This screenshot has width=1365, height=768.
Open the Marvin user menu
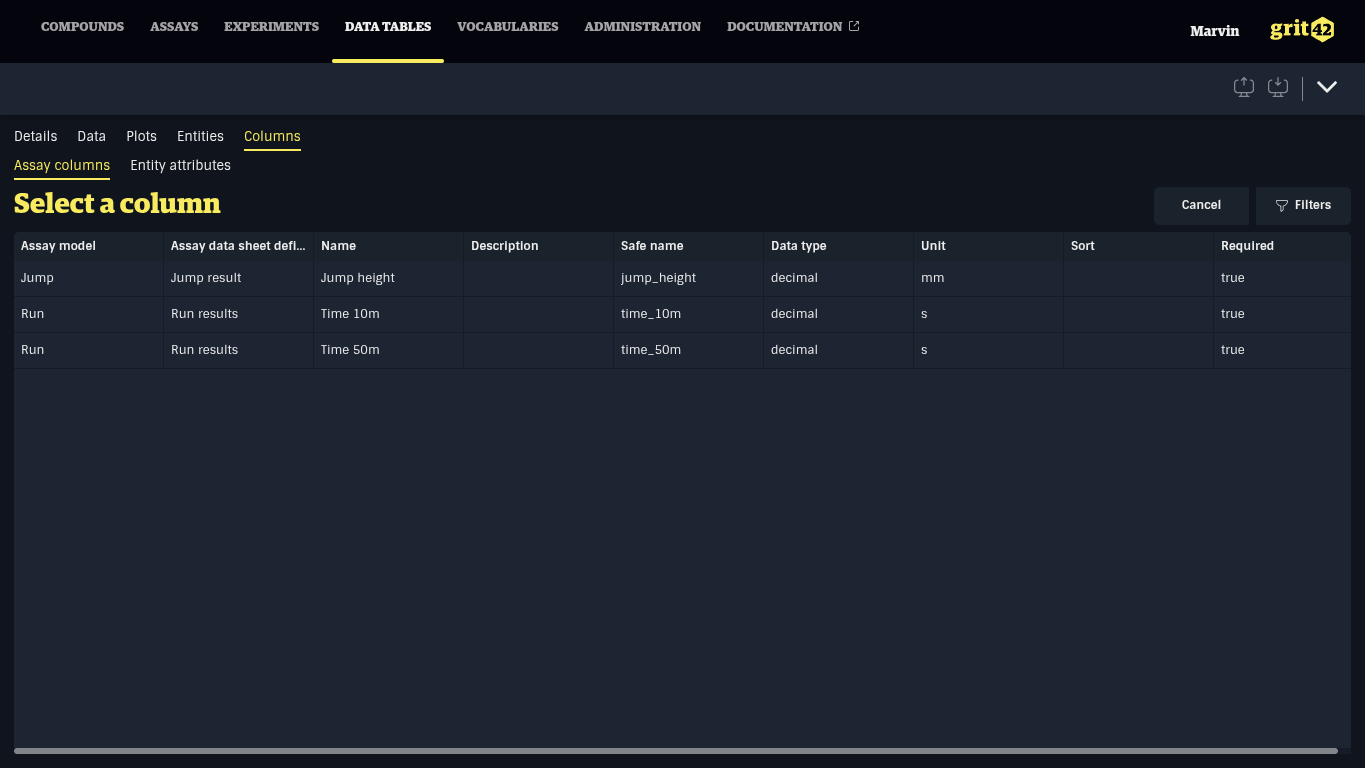(x=1214, y=31)
